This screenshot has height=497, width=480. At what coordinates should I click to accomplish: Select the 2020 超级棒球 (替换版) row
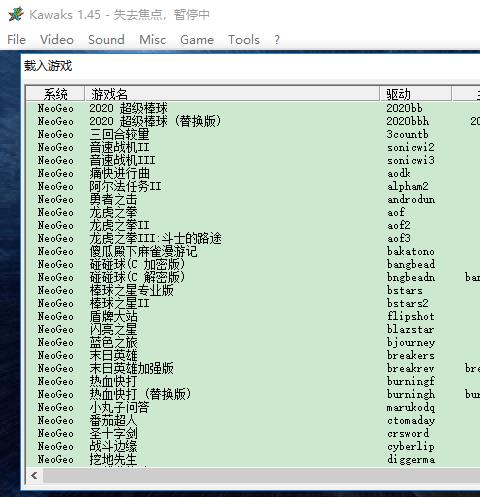tap(253, 121)
